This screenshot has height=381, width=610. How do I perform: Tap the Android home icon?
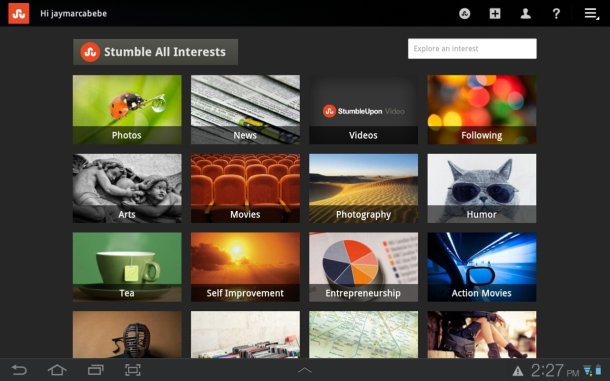click(57, 370)
